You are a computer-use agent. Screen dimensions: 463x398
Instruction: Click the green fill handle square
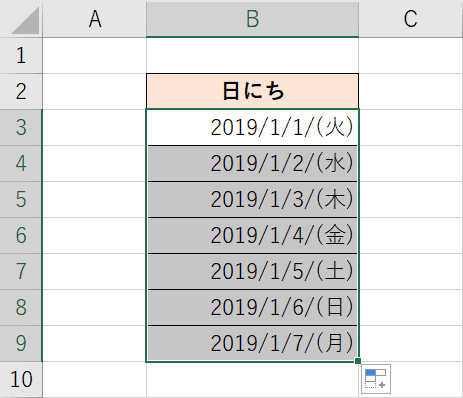358,361
